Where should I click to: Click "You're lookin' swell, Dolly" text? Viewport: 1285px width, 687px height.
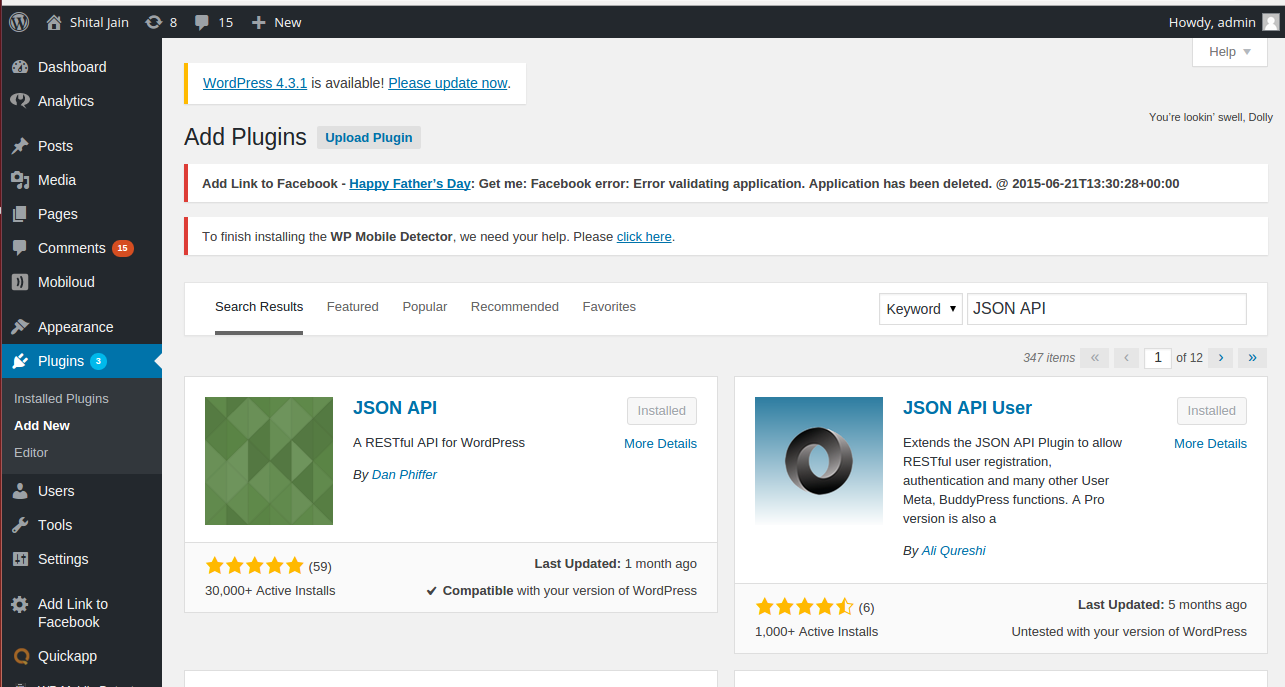click(x=1210, y=117)
